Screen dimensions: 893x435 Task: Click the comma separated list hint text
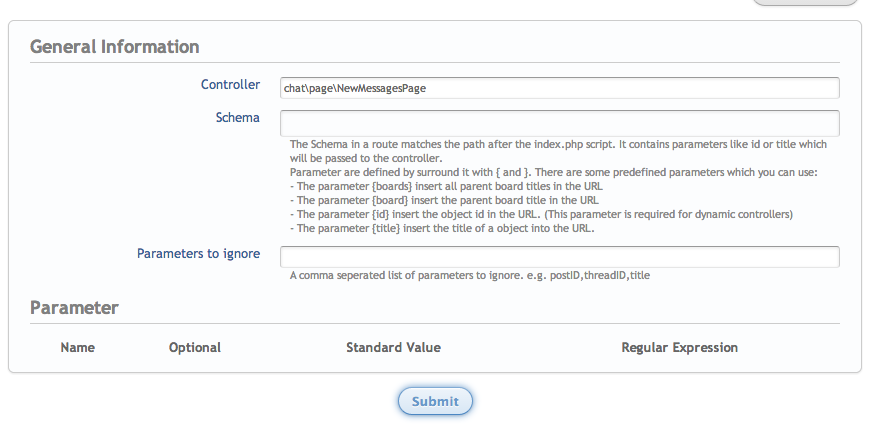[x=470, y=275]
